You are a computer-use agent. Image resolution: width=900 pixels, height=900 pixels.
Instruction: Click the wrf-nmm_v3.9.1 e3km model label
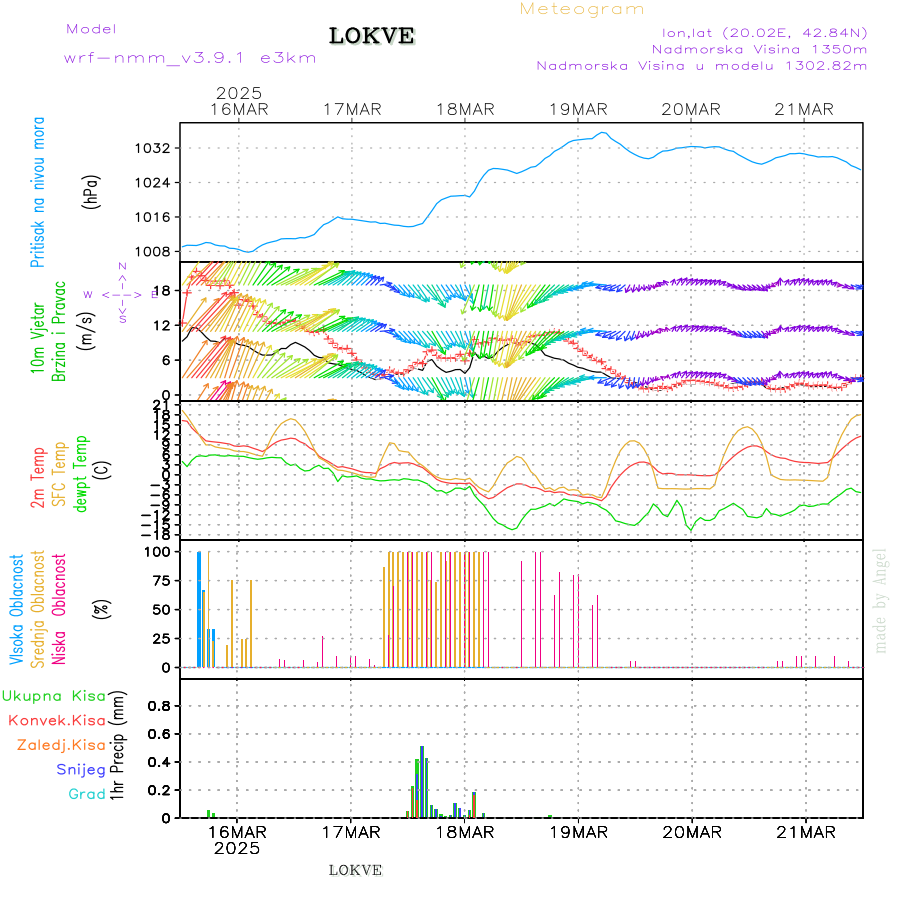(190, 58)
